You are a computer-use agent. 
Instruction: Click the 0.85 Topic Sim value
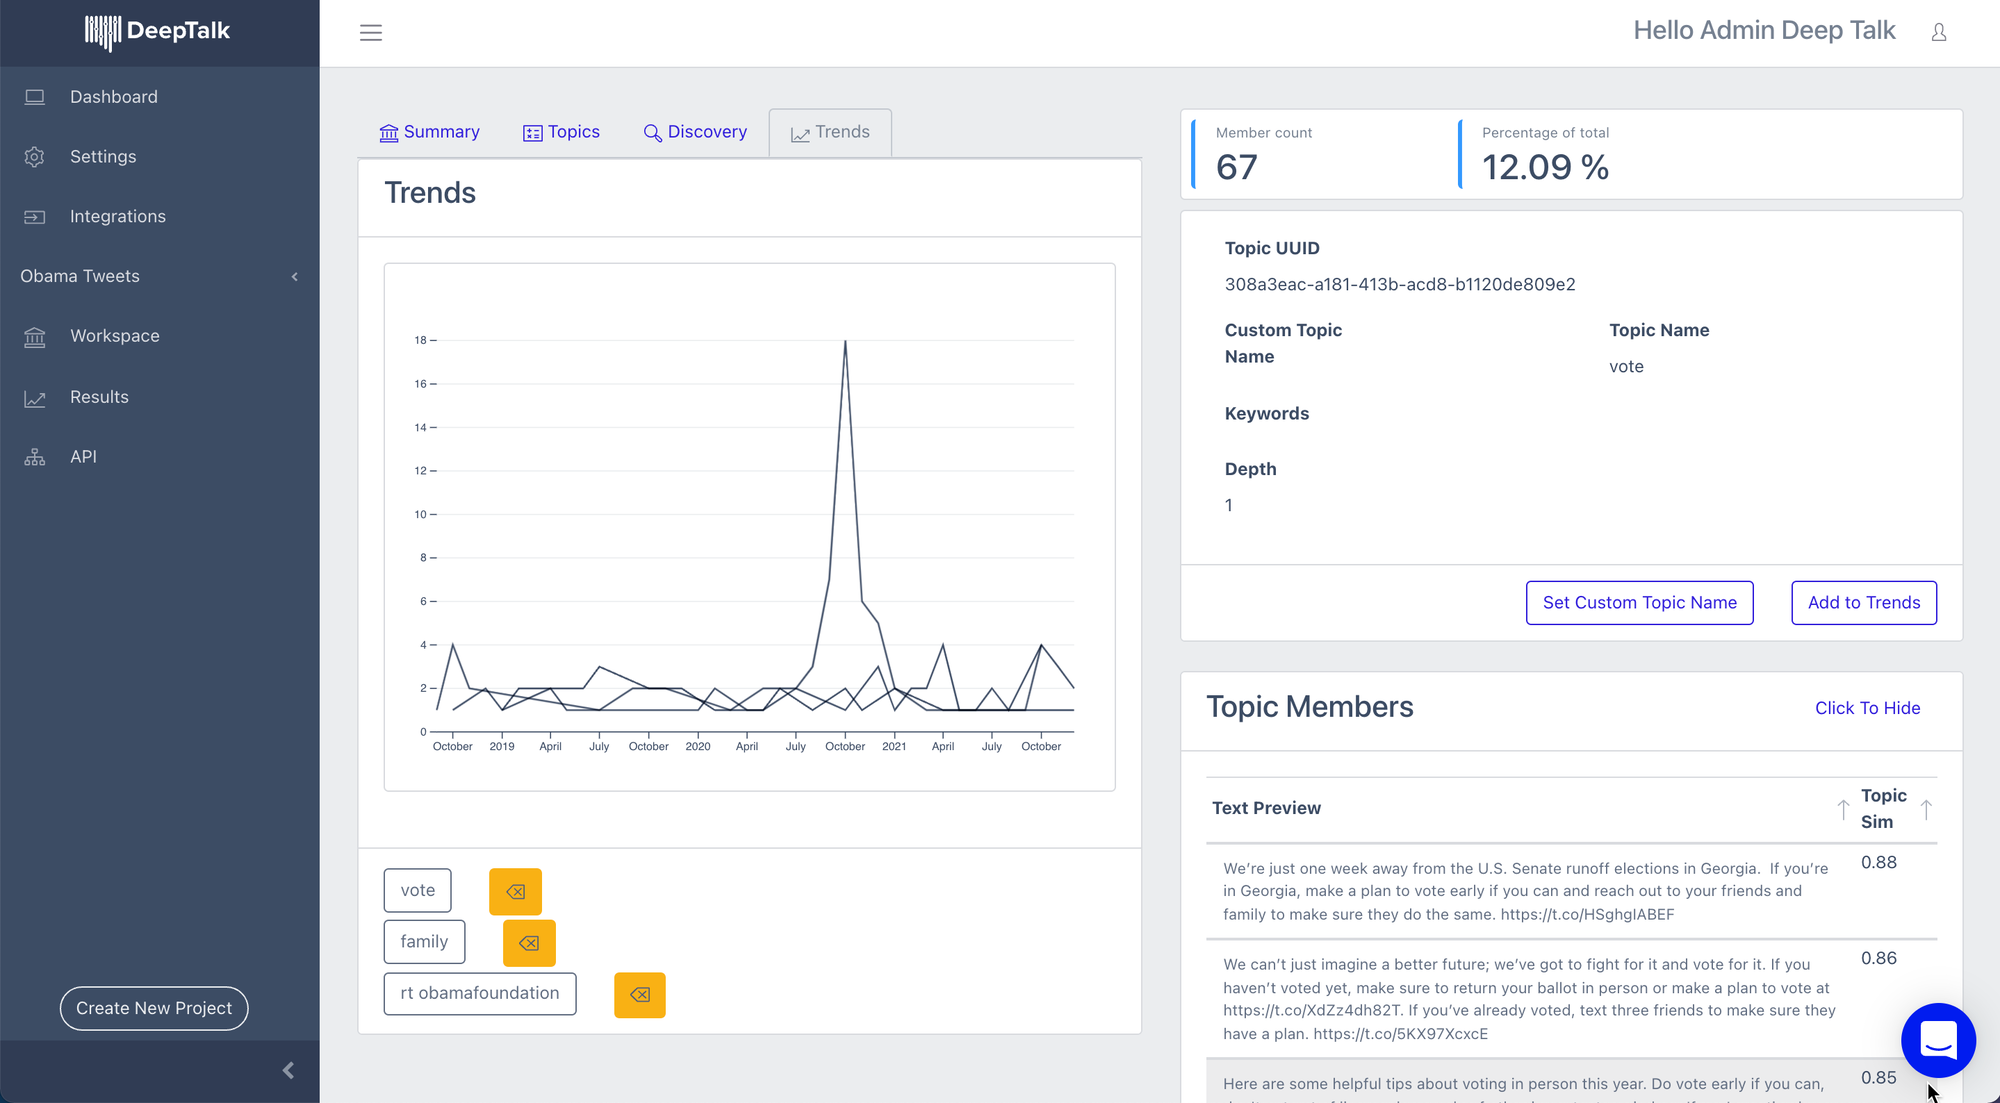coord(1879,1078)
